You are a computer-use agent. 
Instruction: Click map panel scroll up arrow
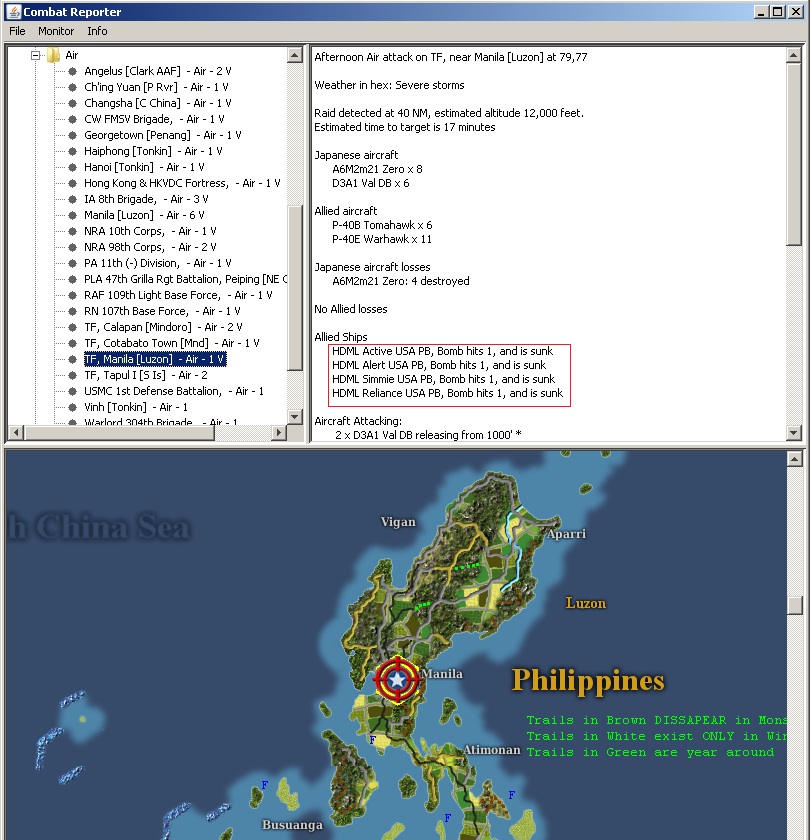(x=794, y=459)
